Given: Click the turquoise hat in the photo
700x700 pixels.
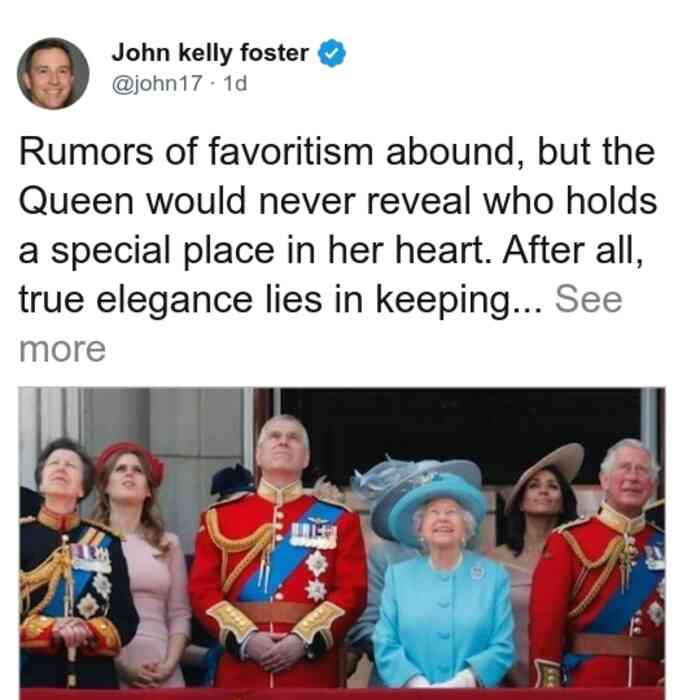Looking at the screenshot, I should point(437,505).
